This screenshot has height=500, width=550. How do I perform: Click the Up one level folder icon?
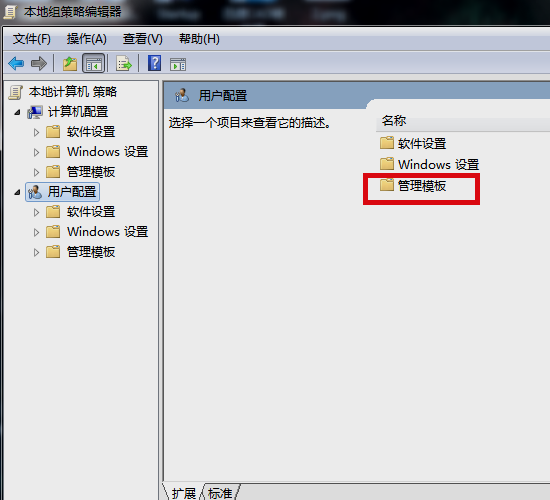[x=70, y=64]
